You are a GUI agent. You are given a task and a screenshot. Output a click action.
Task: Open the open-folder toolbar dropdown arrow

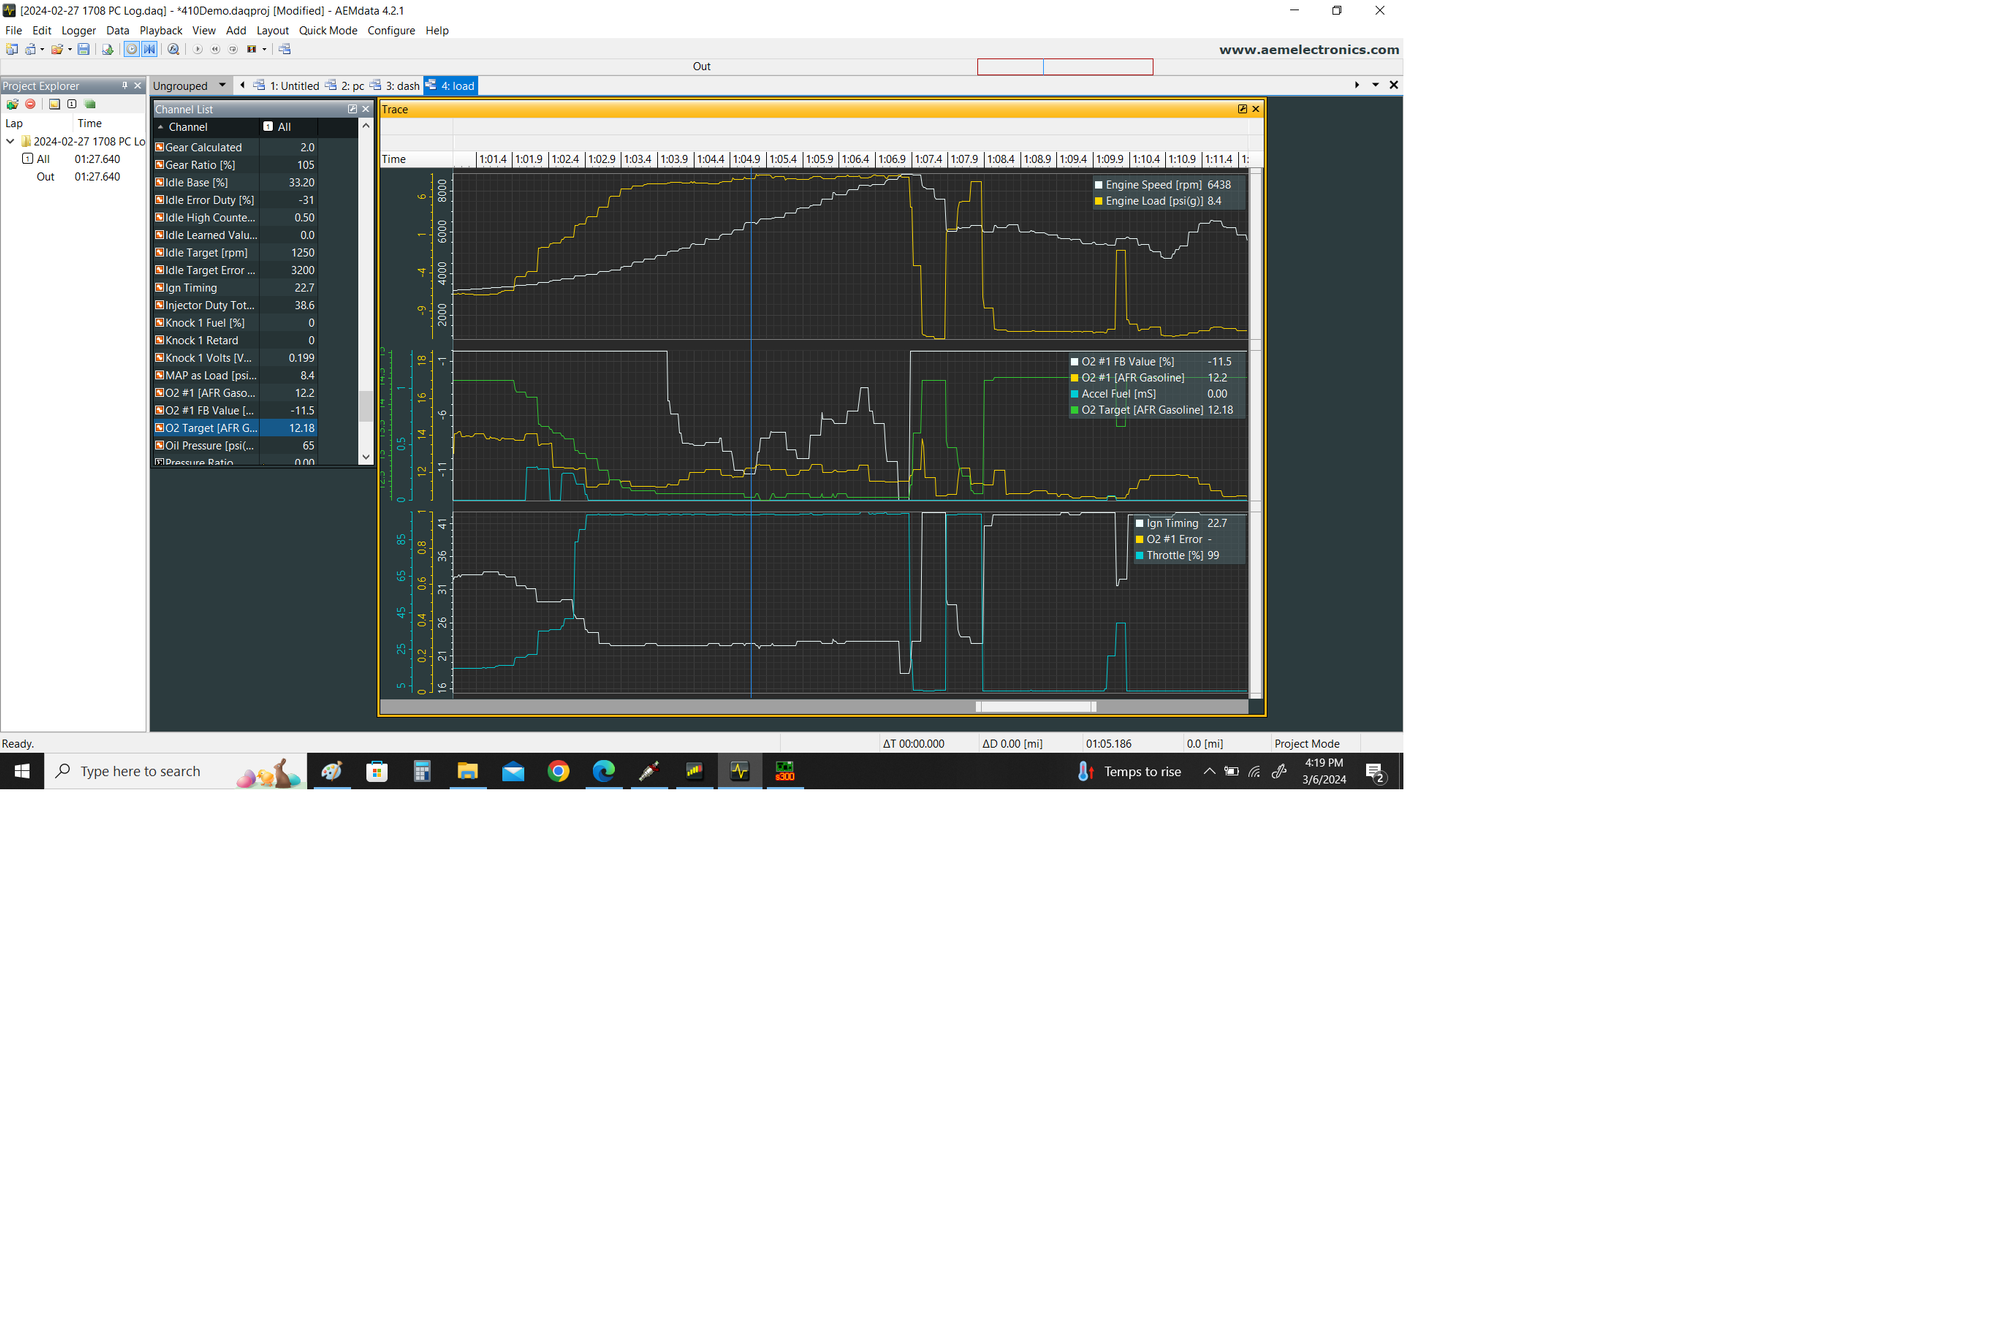pyautogui.click(x=69, y=49)
